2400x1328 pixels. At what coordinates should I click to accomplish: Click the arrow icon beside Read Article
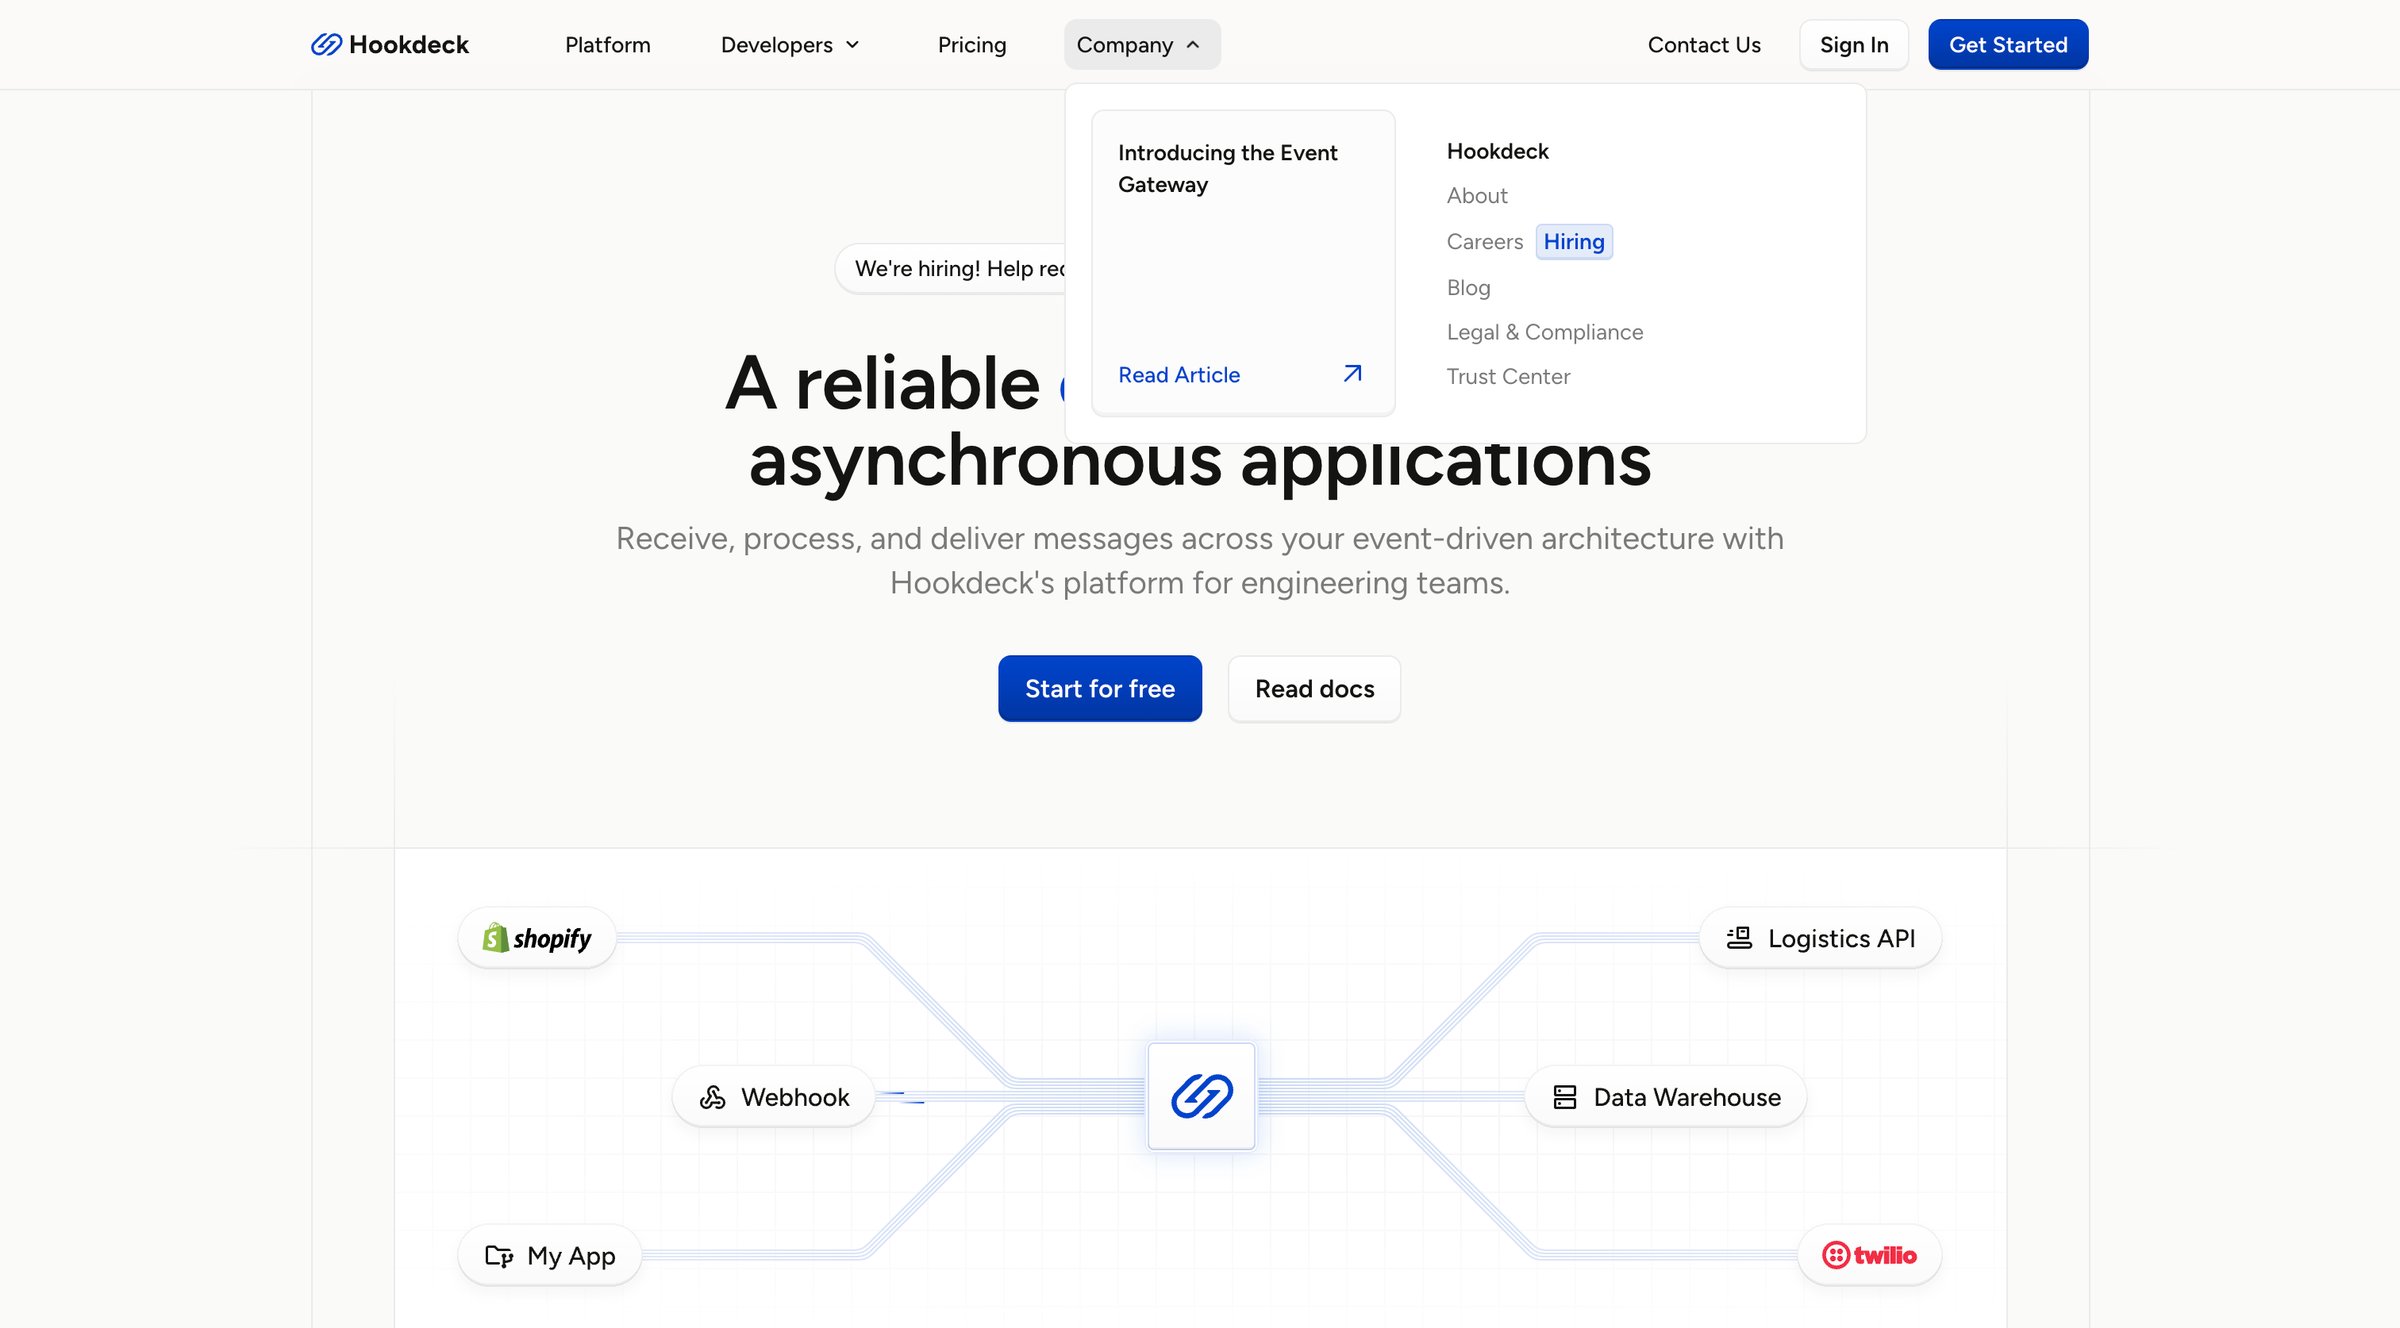(x=1352, y=374)
